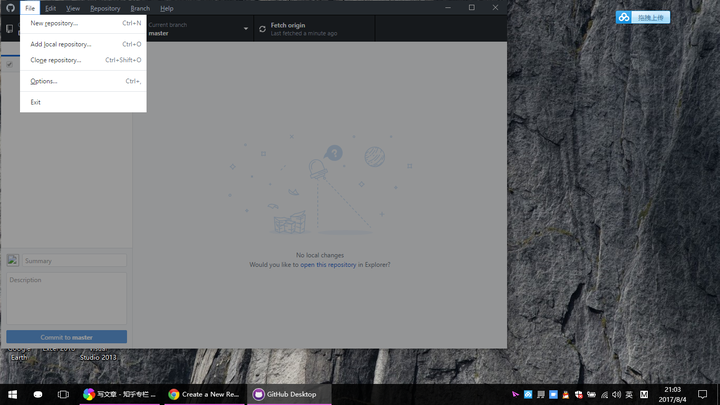Click the volume icon in system tray

617,394
